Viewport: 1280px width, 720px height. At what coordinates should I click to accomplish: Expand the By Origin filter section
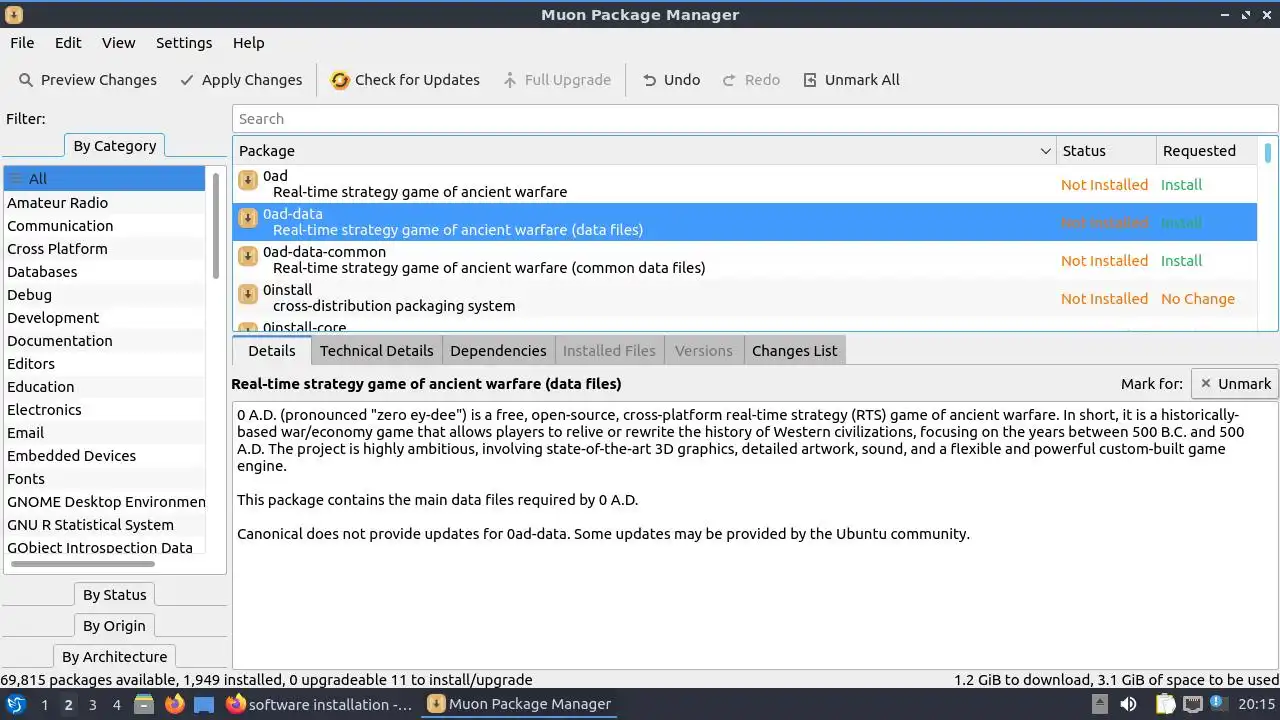point(114,626)
